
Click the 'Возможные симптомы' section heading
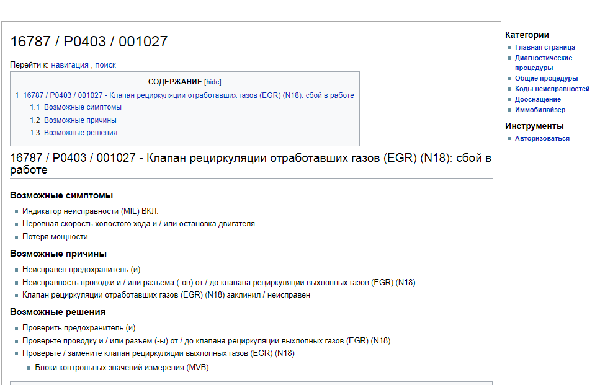tap(61, 195)
